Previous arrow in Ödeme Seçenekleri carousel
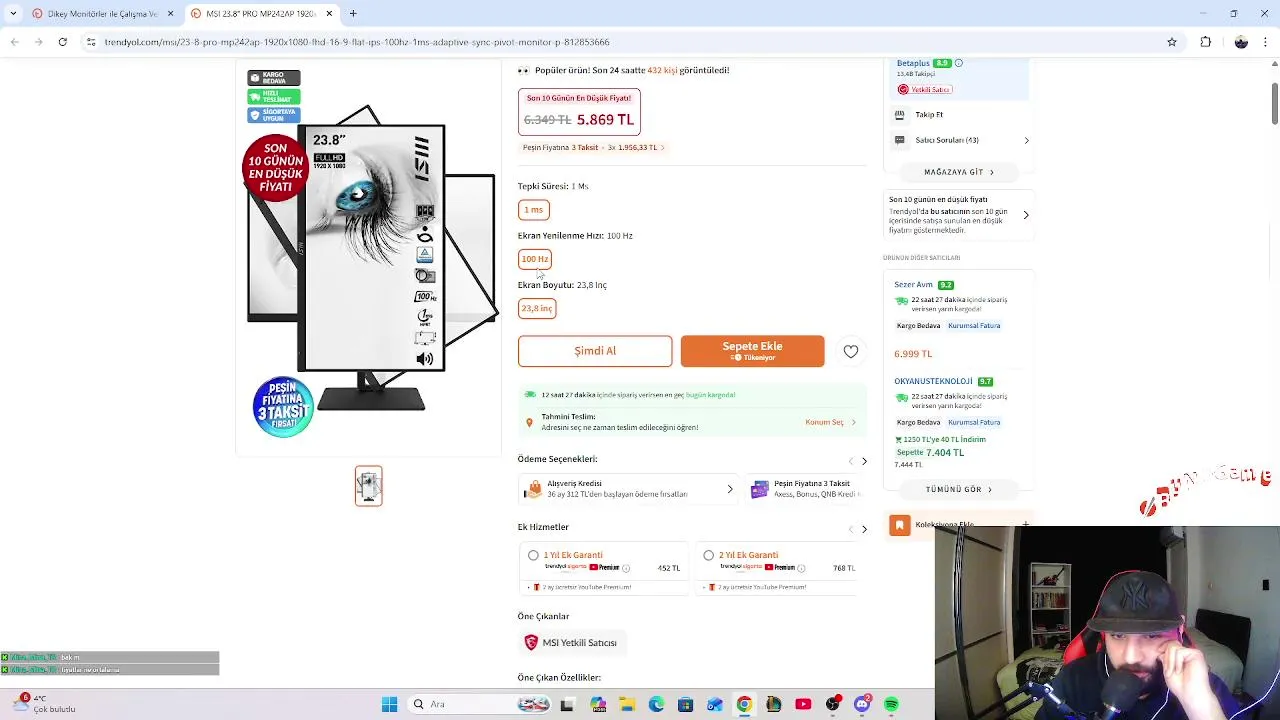Image resolution: width=1280 pixels, height=720 pixels. pos(850,461)
